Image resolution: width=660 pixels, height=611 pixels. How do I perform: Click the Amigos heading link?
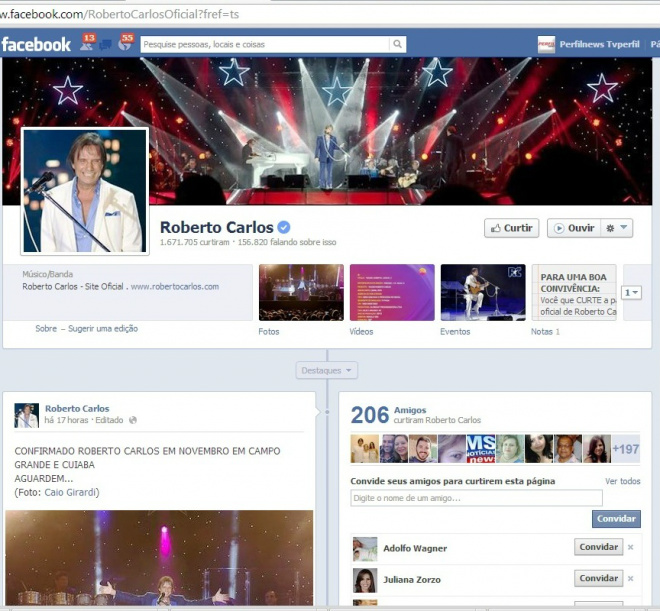pyautogui.click(x=410, y=410)
